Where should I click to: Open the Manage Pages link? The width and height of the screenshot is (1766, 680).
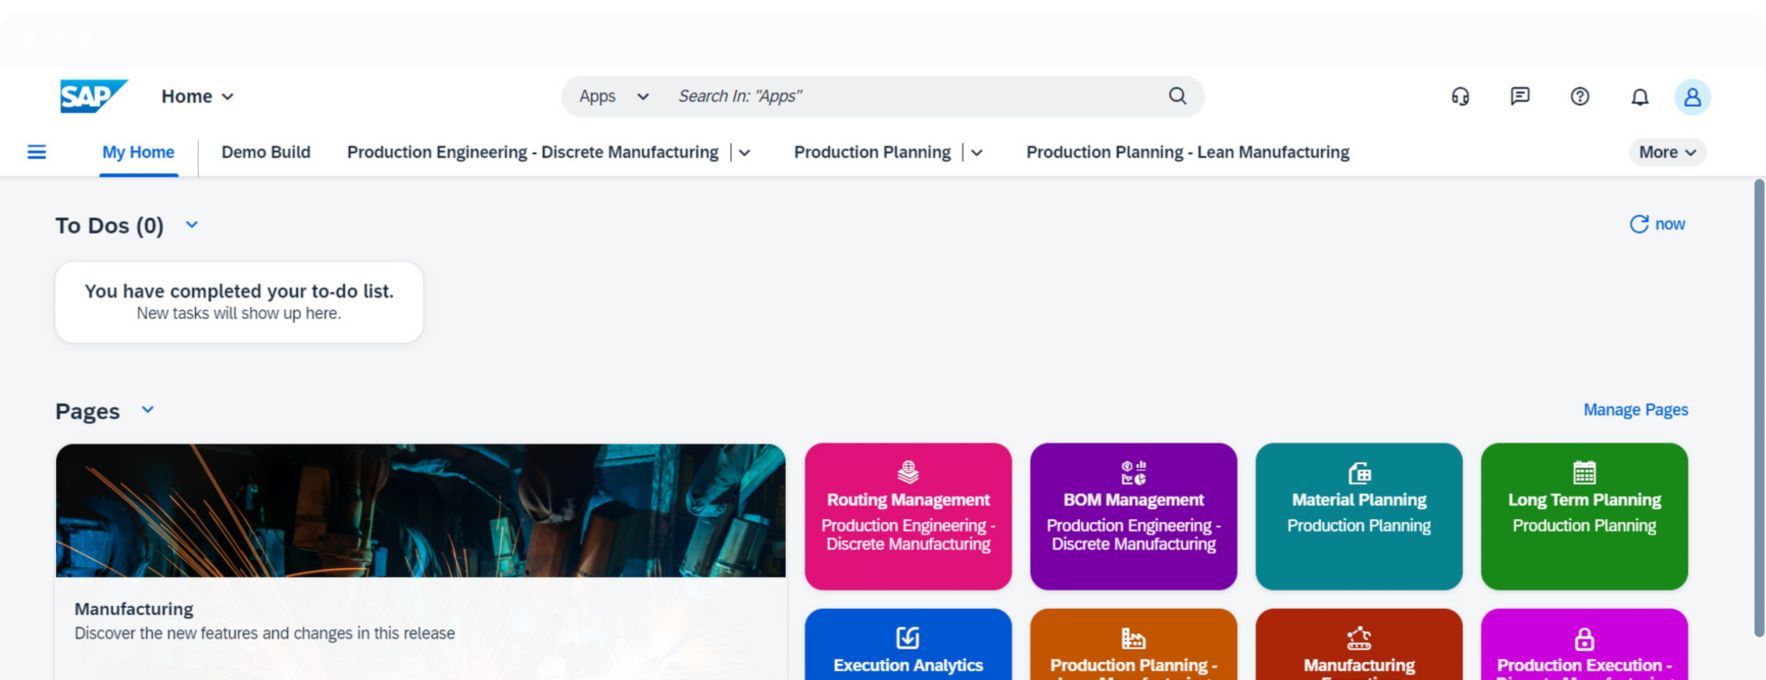[1635, 410]
